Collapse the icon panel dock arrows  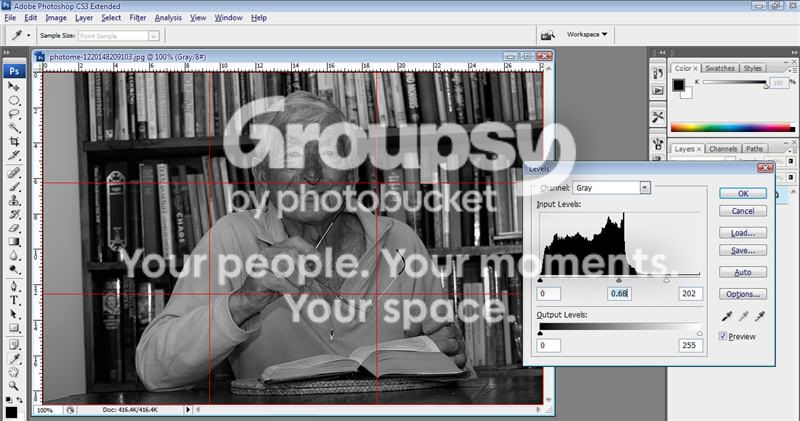tap(662, 52)
